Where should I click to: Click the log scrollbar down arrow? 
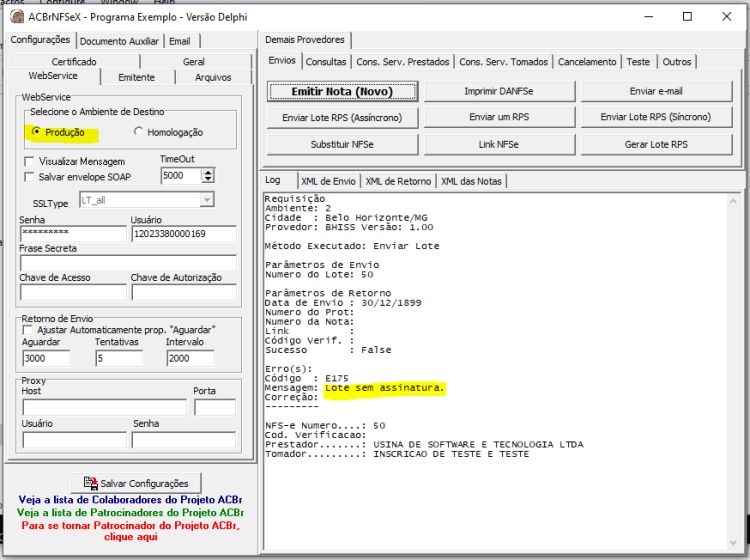[733, 542]
